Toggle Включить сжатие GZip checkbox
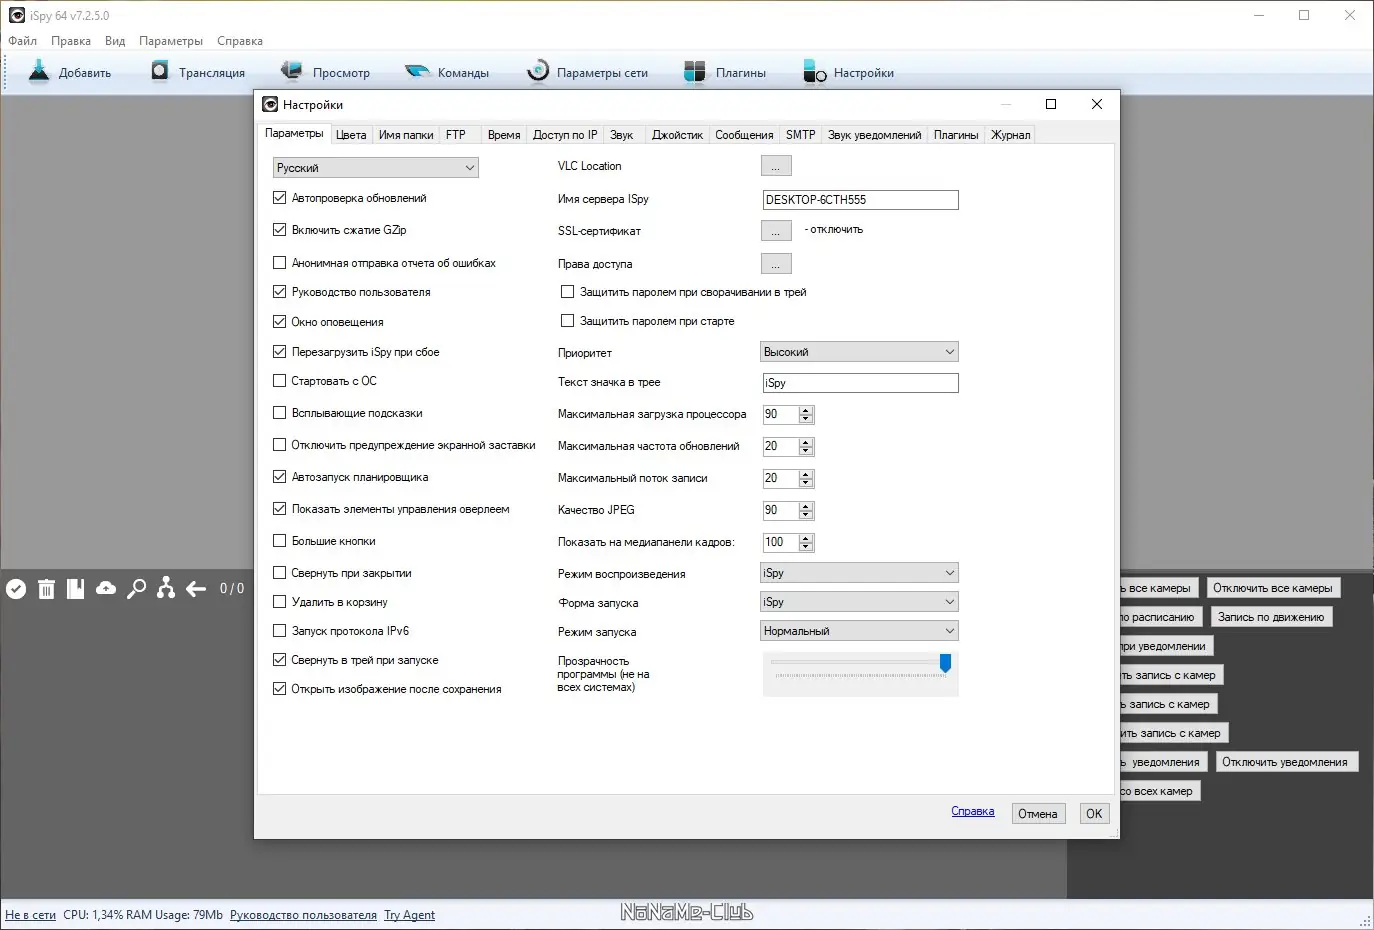The height and width of the screenshot is (930, 1374). point(280,230)
